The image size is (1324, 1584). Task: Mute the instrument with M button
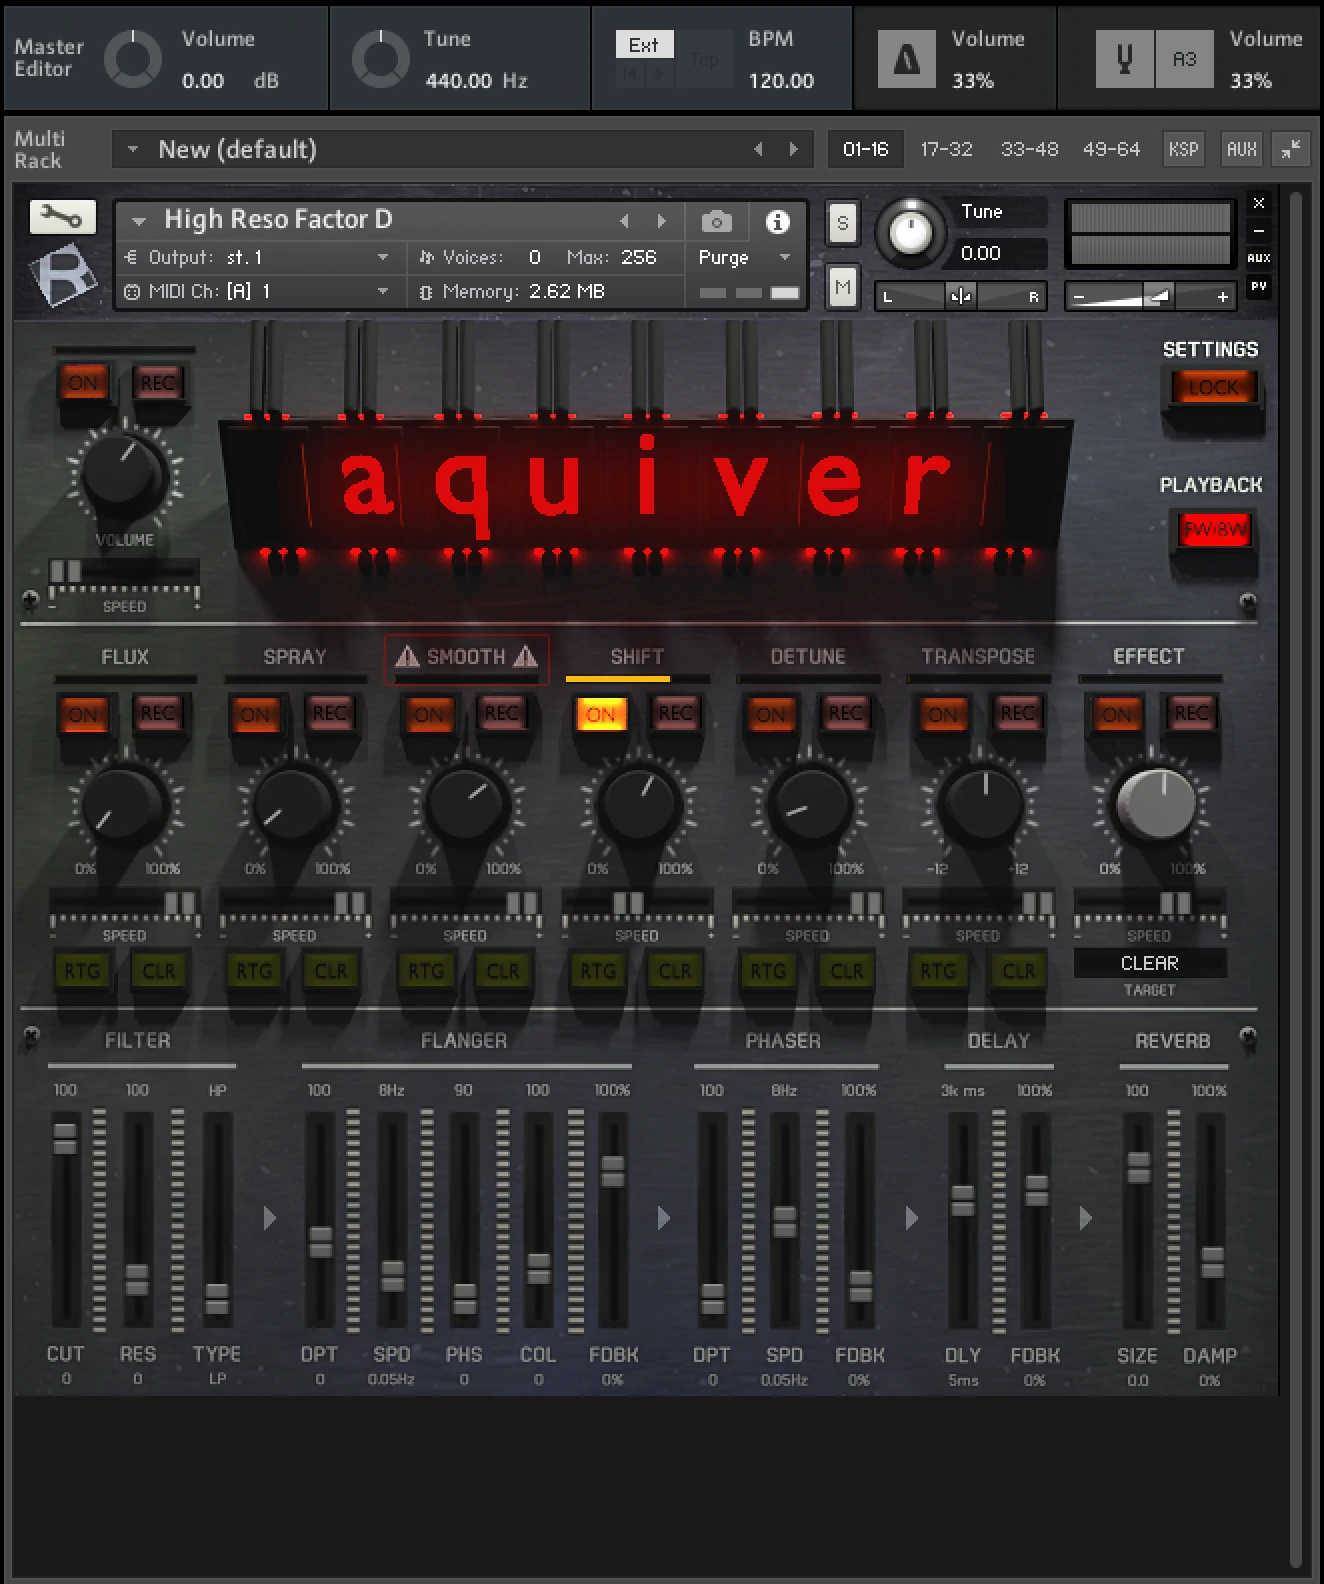pyautogui.click(x=842, y=288)
